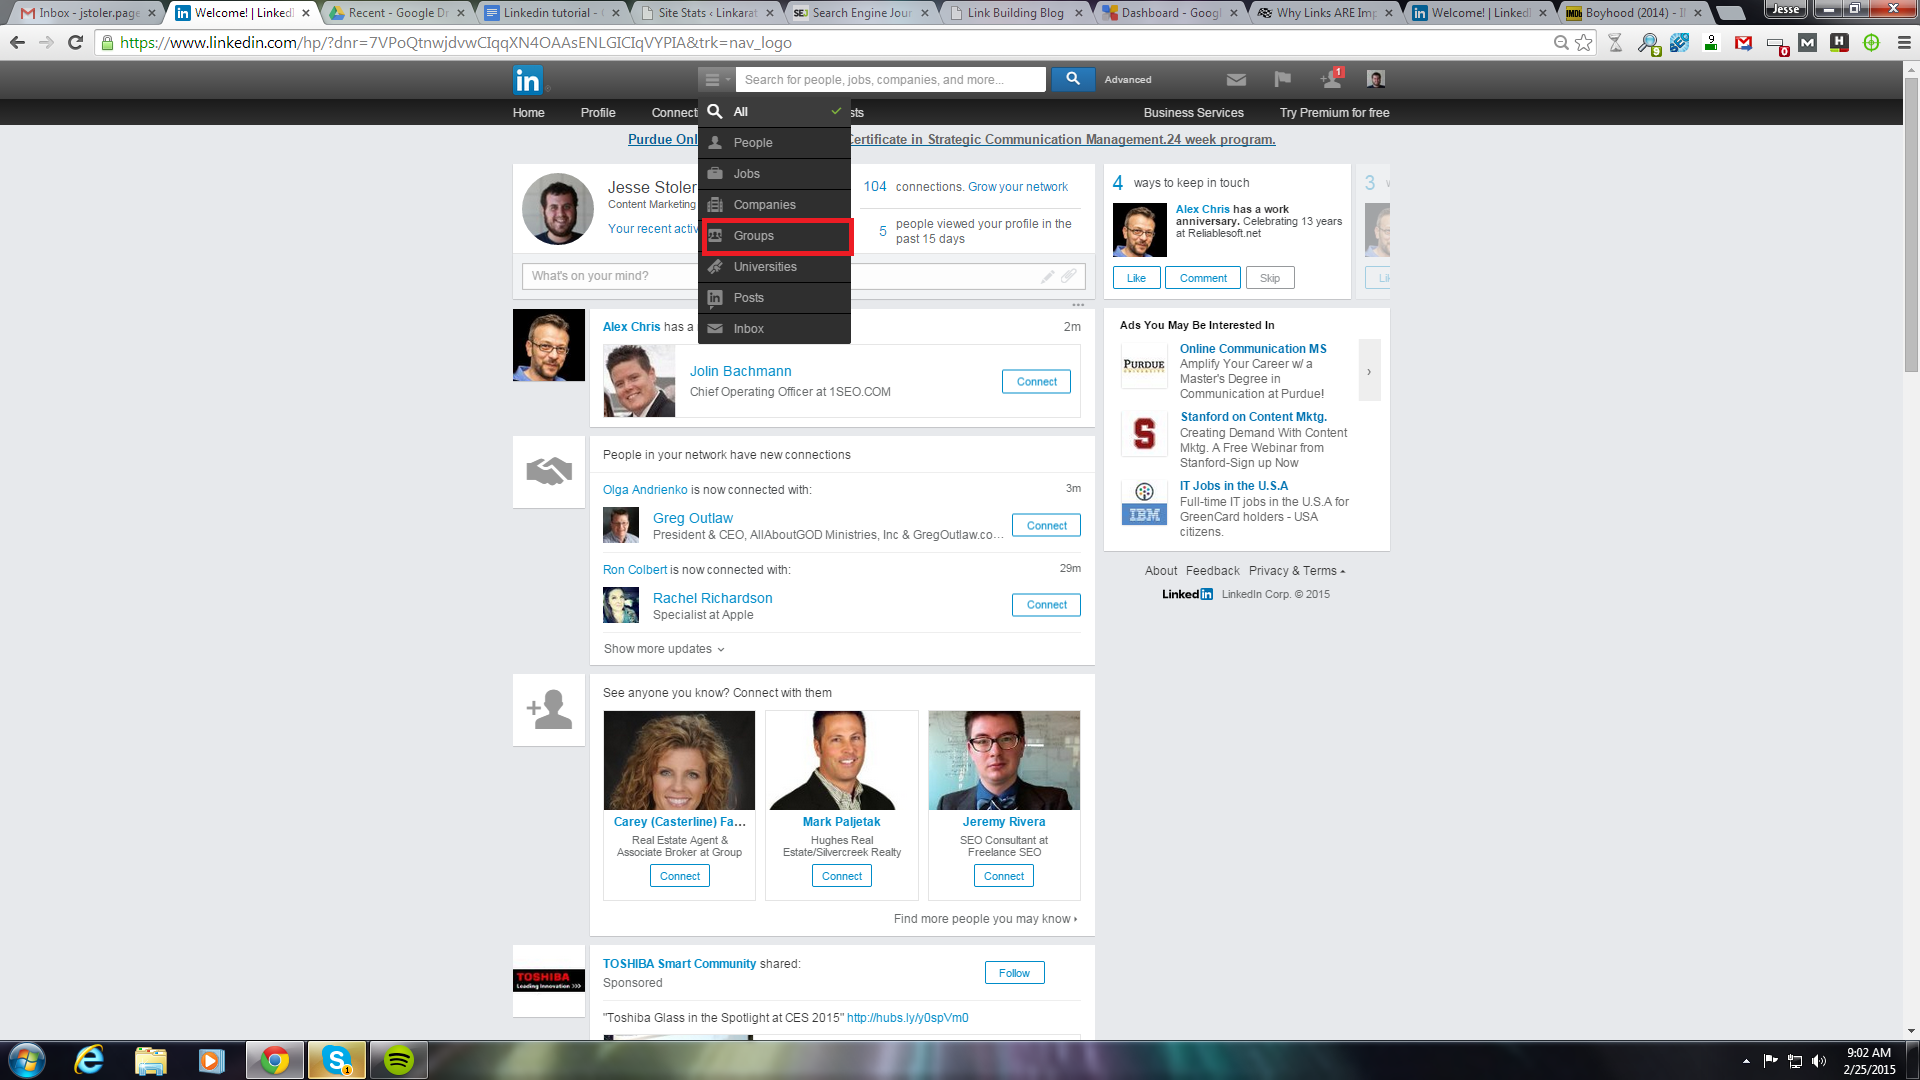Open Chrome hamburger menu

coord(1904,43)
